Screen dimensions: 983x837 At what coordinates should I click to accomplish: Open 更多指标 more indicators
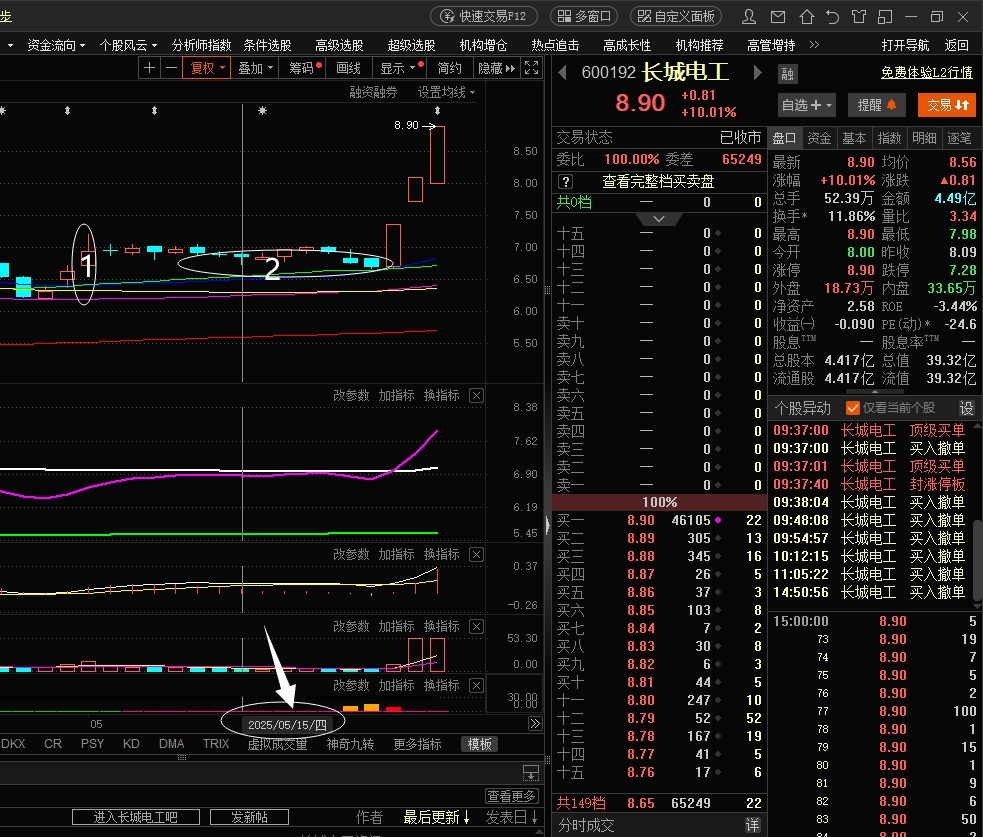pyautogui.click(x=417, y=744)
